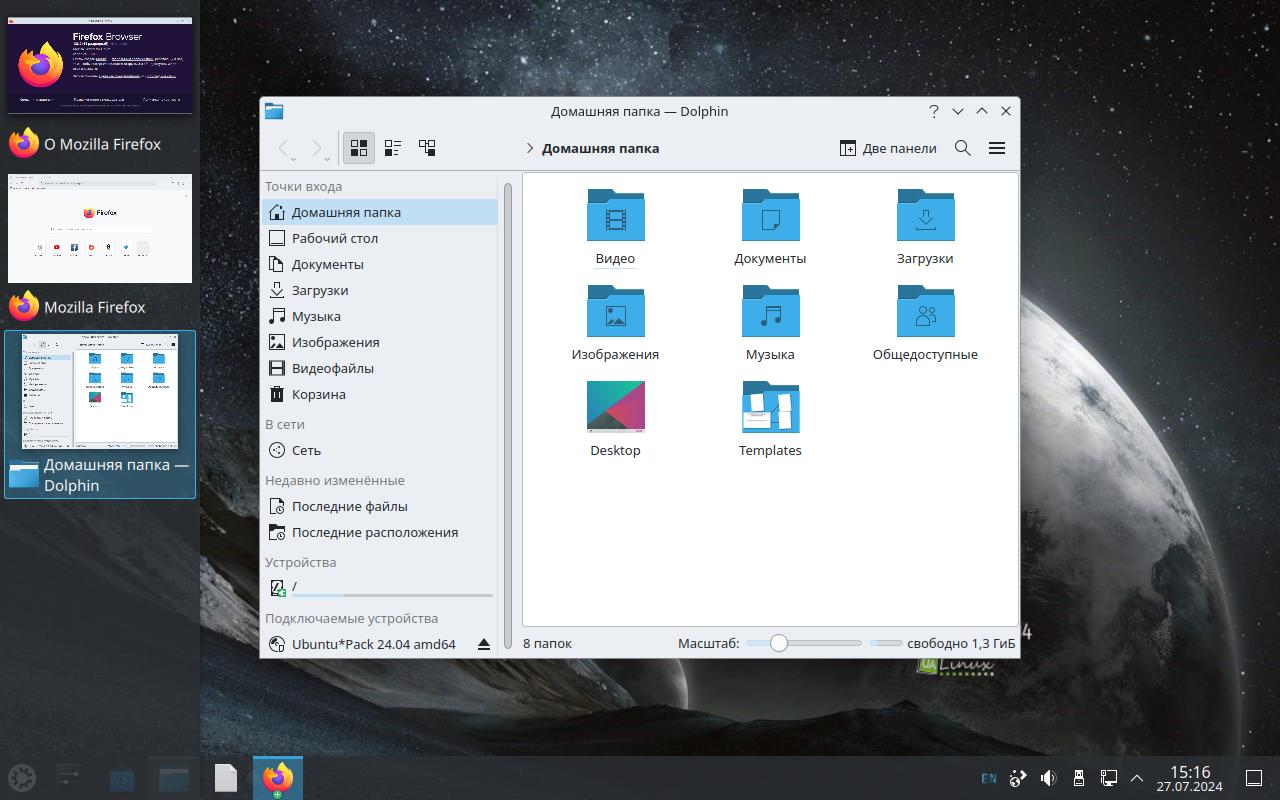Open the back button history dropdown arrow
Viewport: 1280px width, 800px height.
[x=296, y=157]
